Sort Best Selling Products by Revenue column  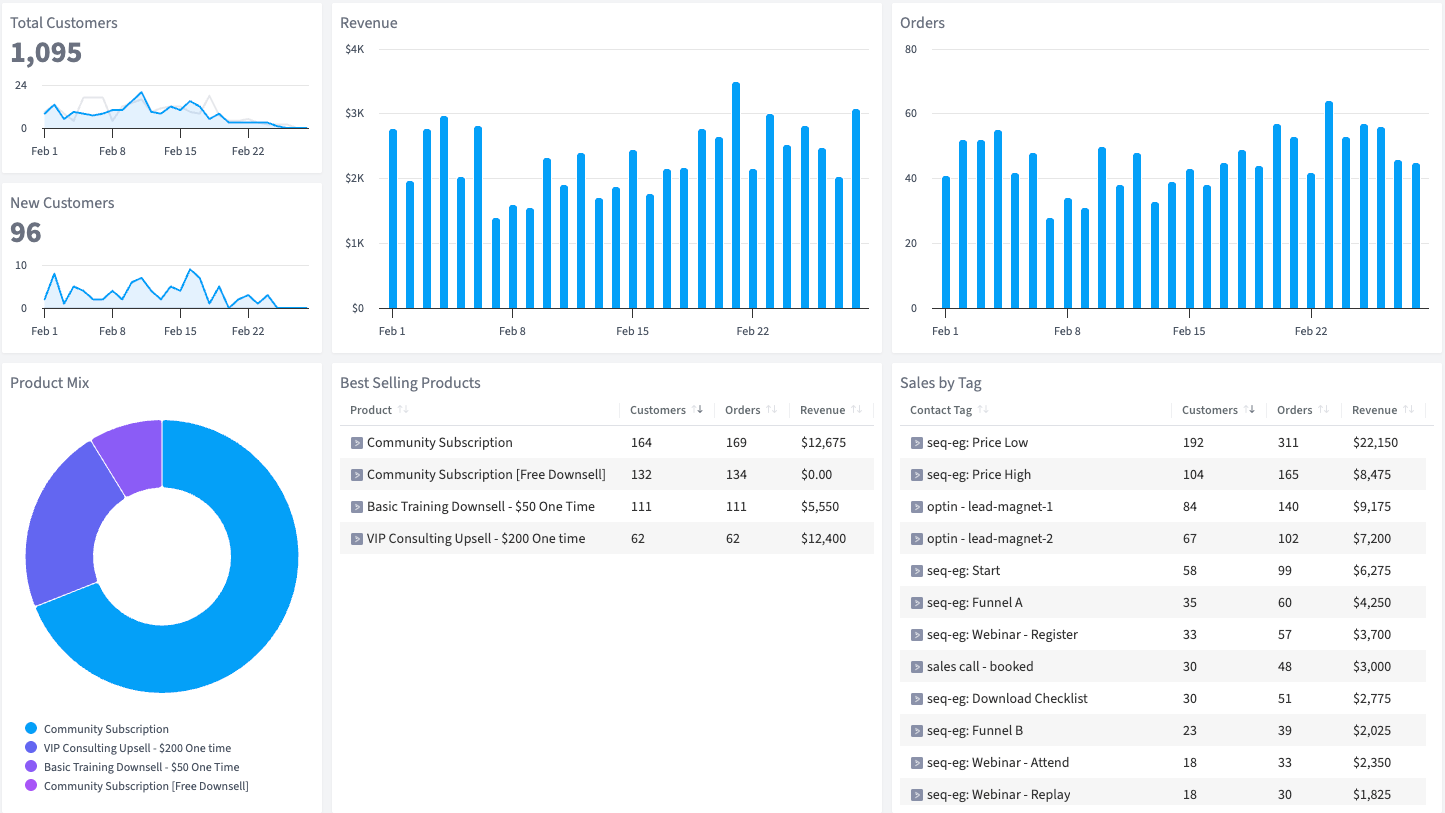pos(822,410)
